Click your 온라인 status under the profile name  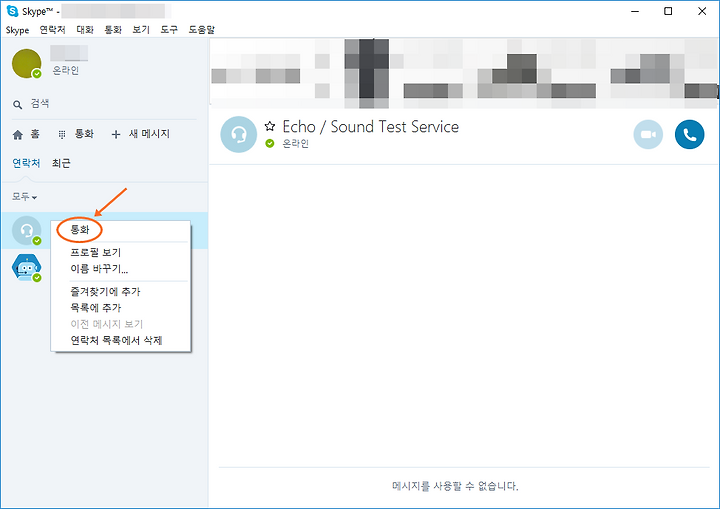66,70
